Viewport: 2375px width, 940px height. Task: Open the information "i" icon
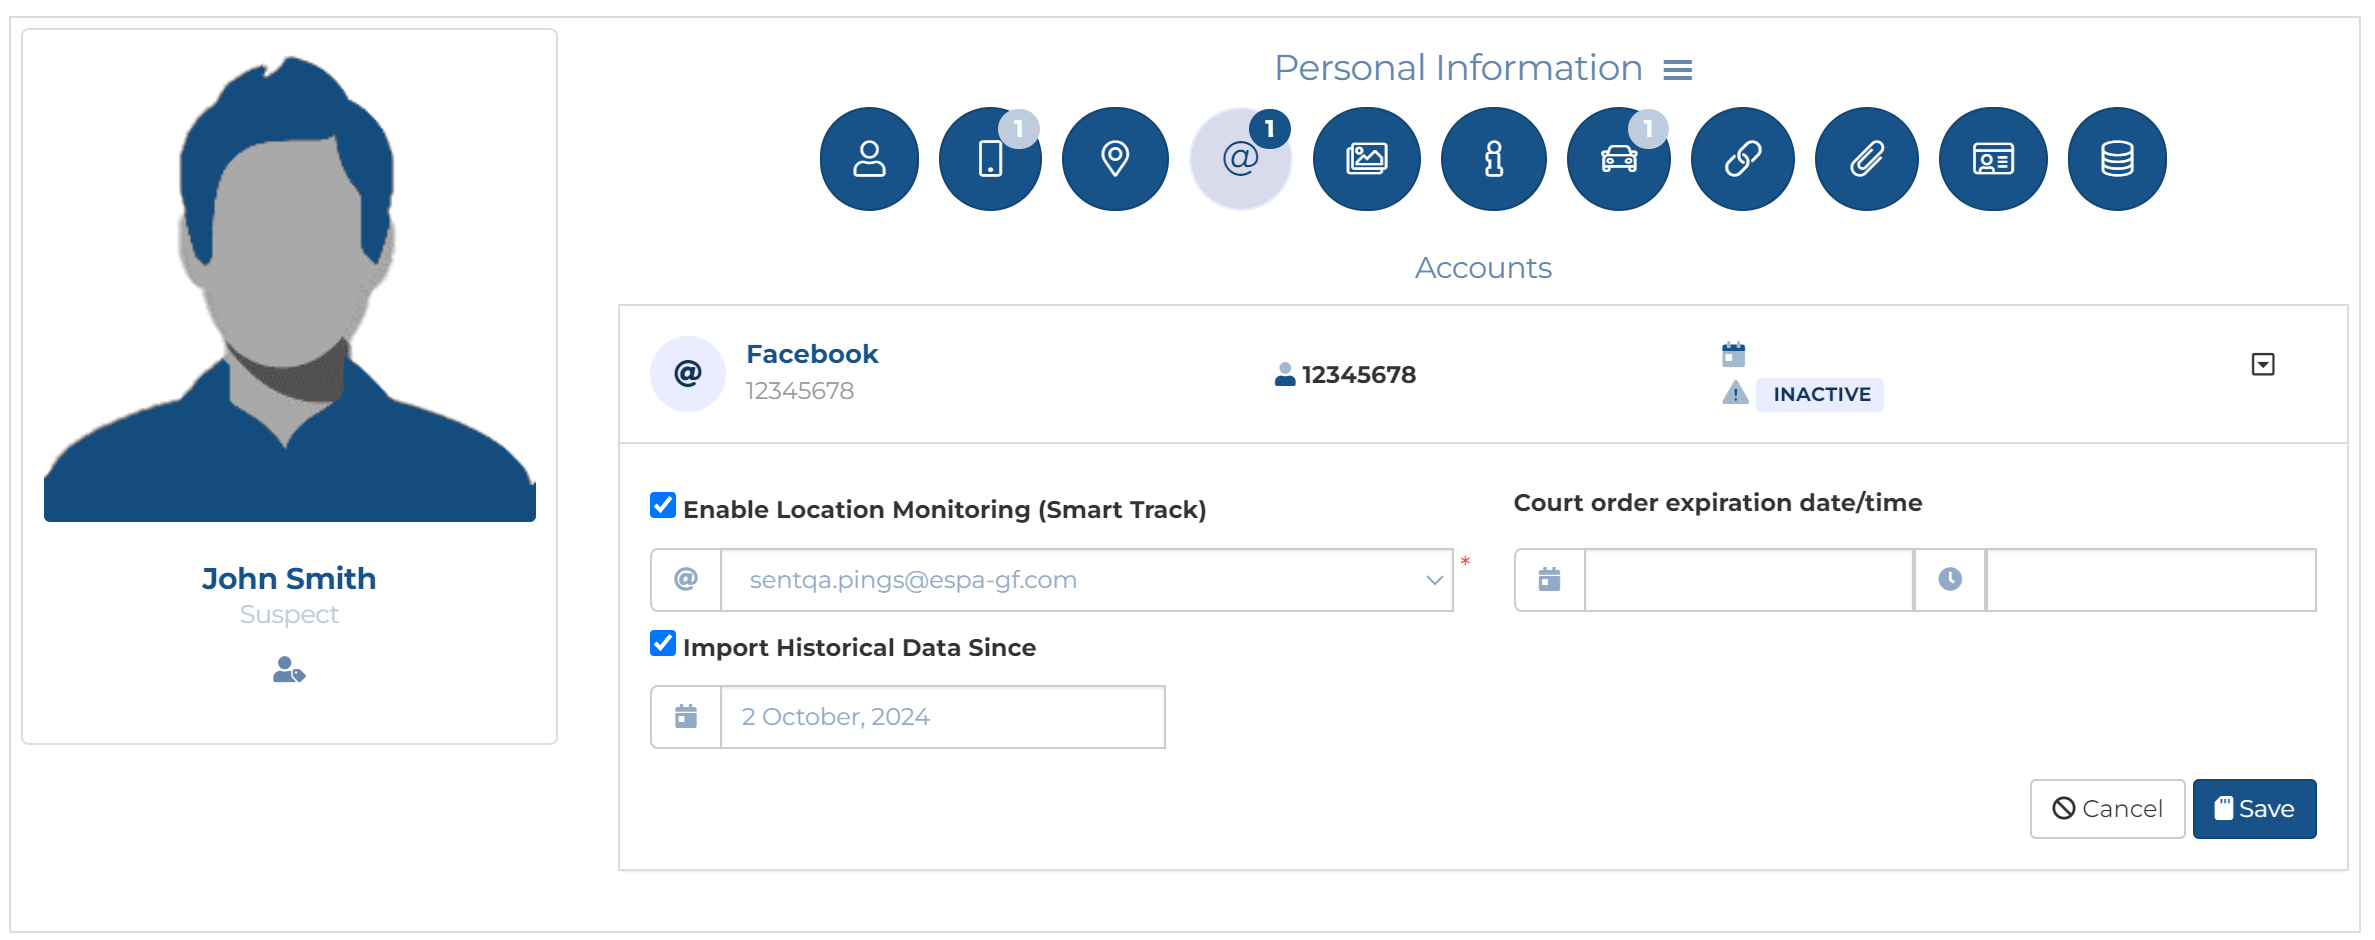(x=1493, y=159)
